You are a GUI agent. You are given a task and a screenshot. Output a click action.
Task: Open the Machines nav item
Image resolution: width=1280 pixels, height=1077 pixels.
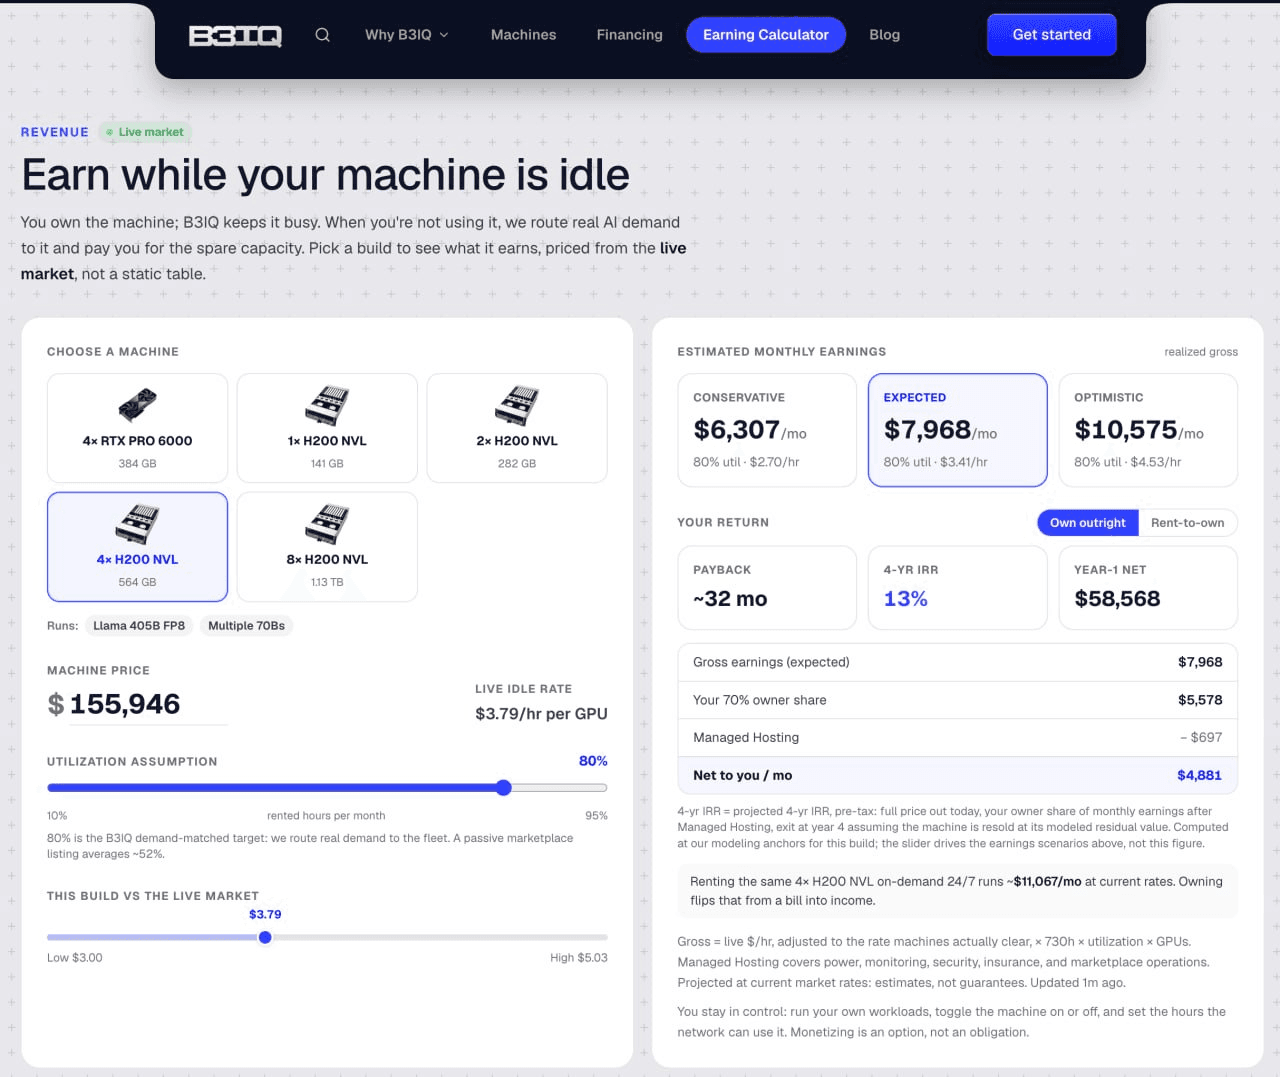click(523, 35)
